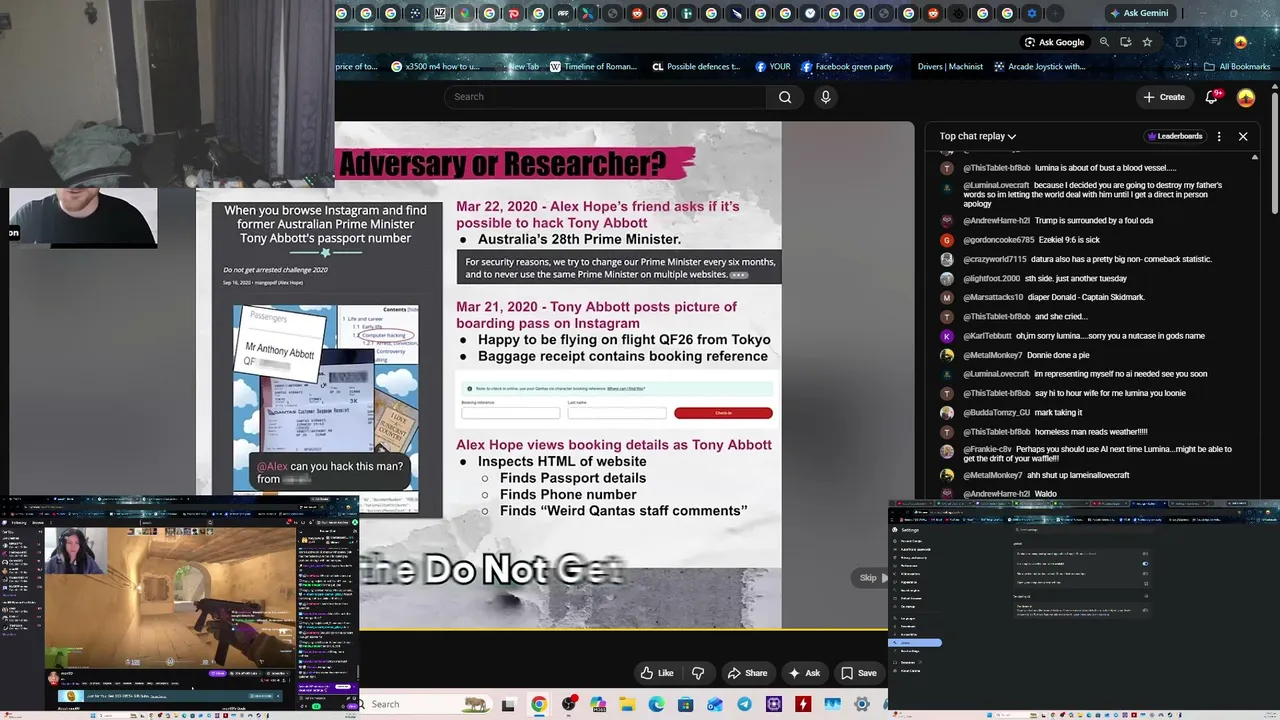Bookmark this page with the star icon

[1147, 42]
